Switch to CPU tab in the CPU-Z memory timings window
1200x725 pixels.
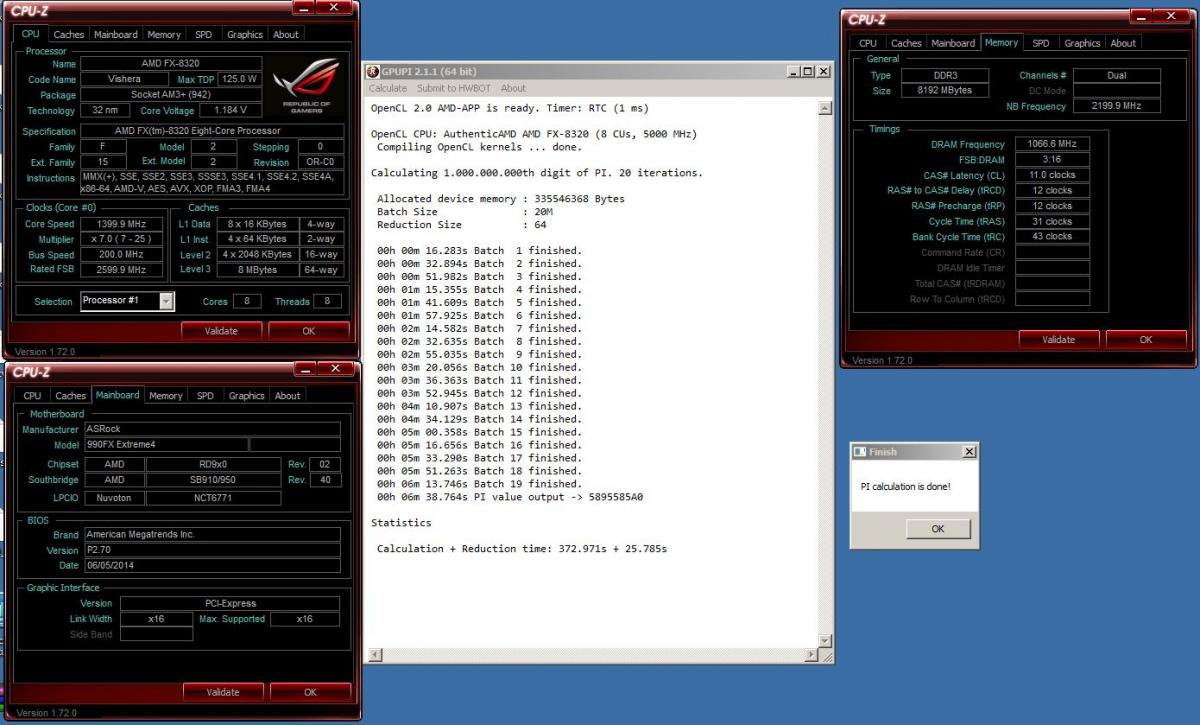coord(868,43)
